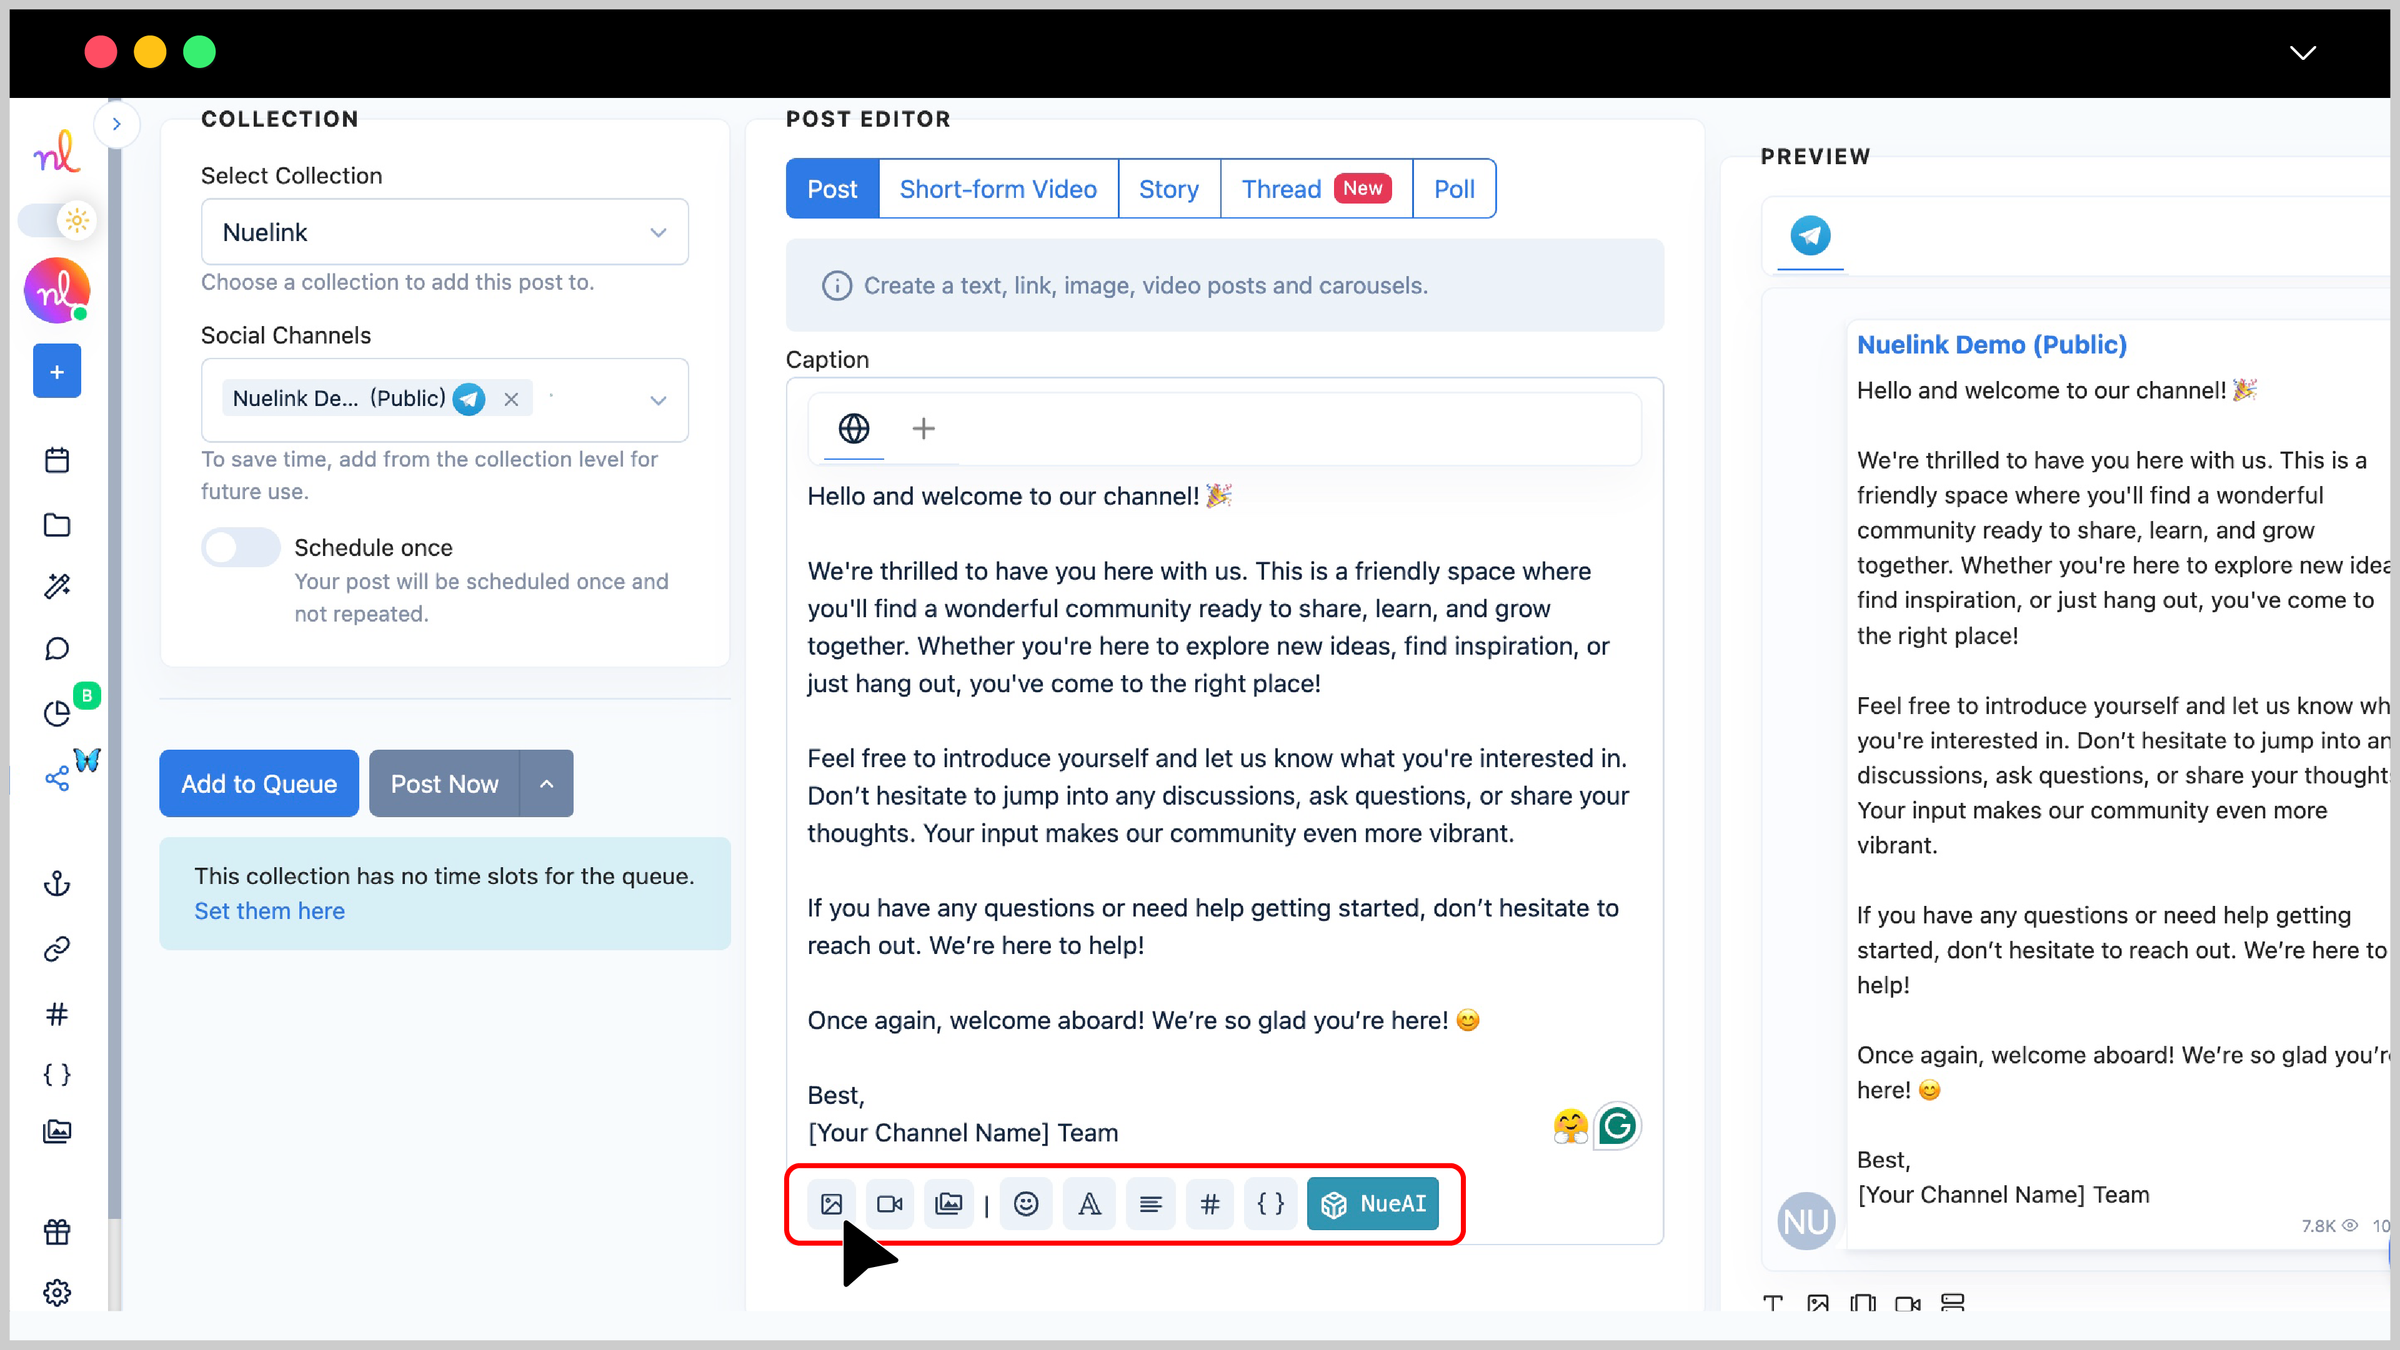Remove the Nuelink Demo (Public) channel chip
2400x1350 pixels.
click(511, 399)
